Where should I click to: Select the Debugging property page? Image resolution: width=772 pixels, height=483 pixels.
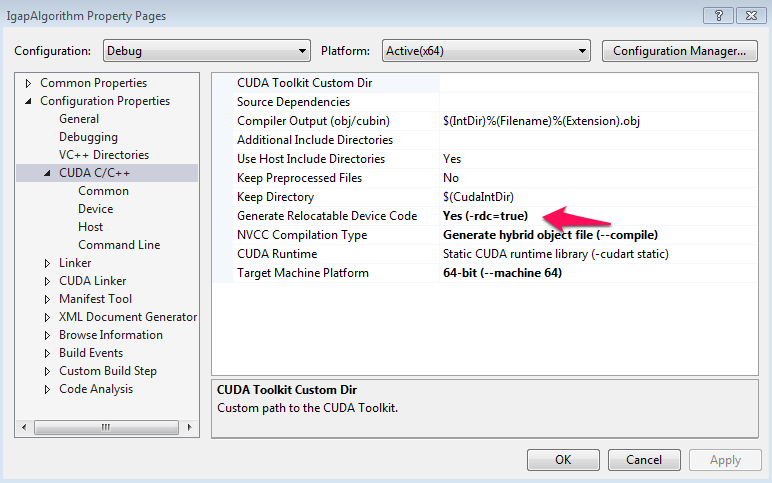click(88, 137)
